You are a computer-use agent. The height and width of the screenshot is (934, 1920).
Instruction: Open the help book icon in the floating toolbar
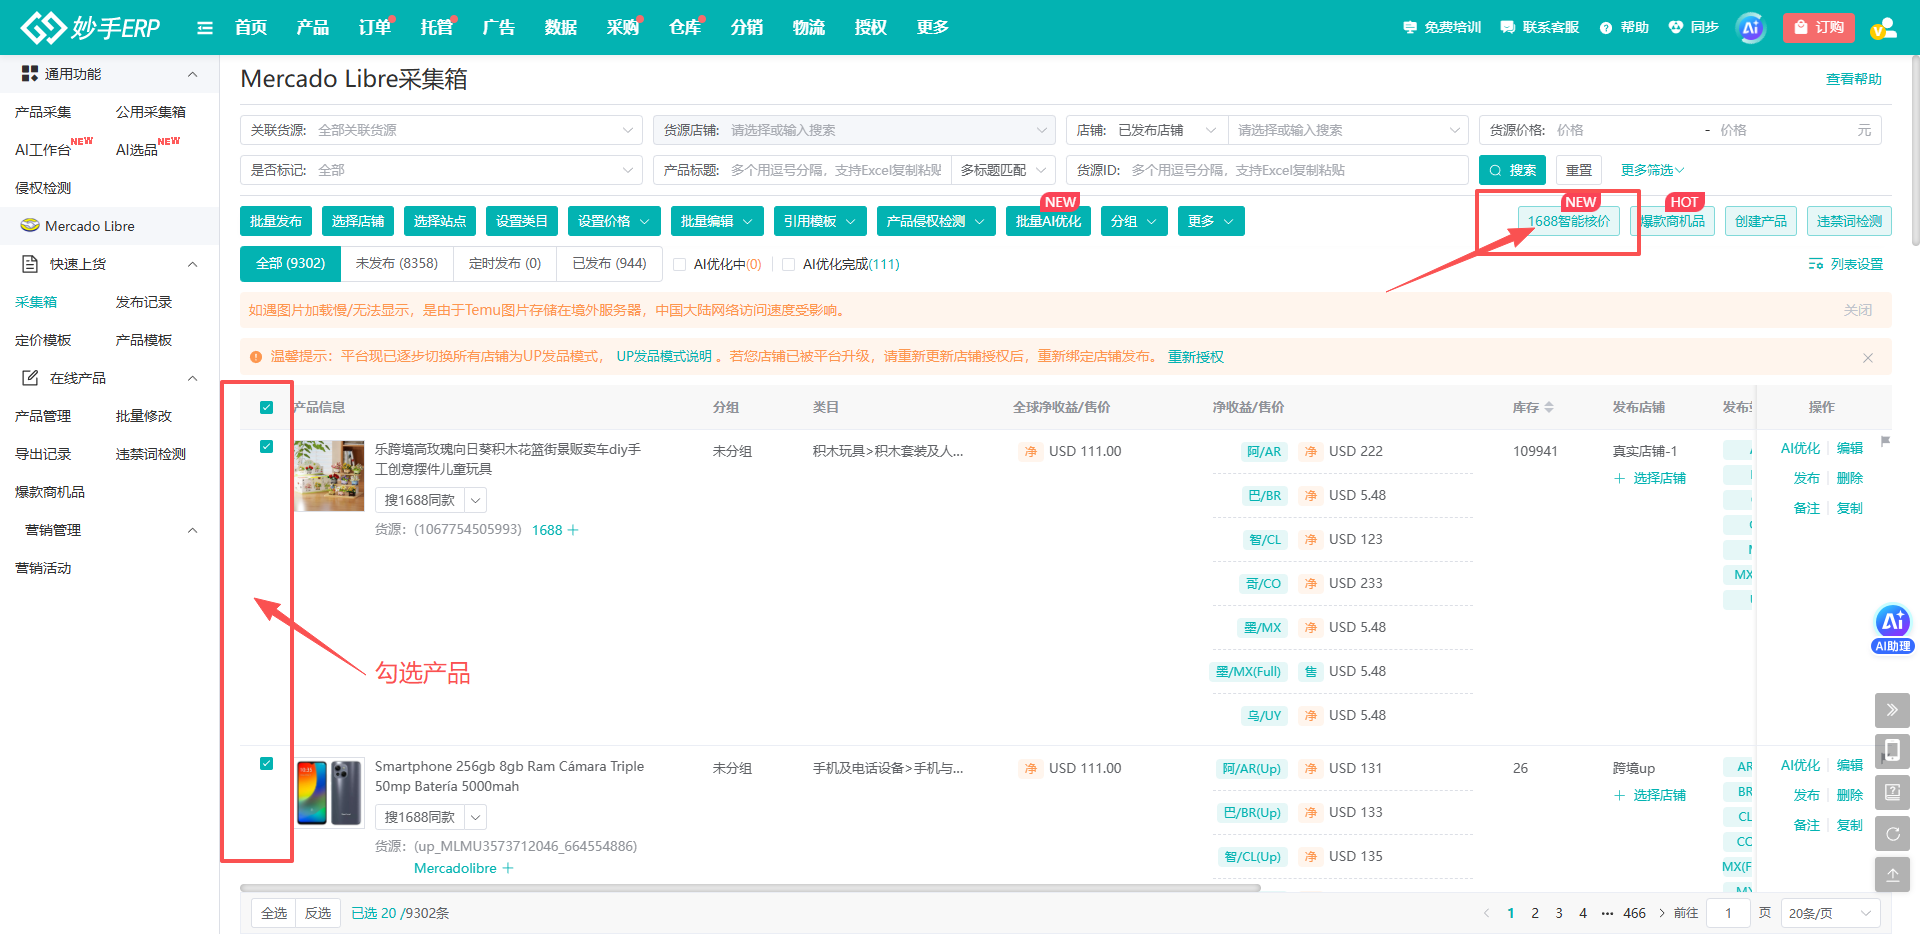coord(1892,792)
